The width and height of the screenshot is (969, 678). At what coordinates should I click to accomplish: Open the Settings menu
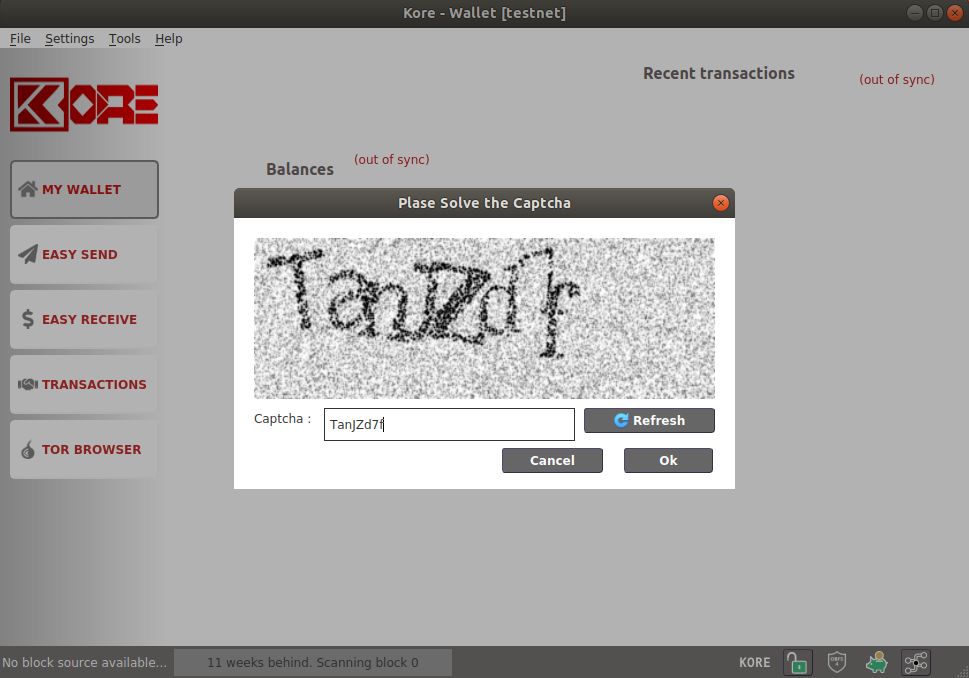pyautogui.click(x=69, y=38)
